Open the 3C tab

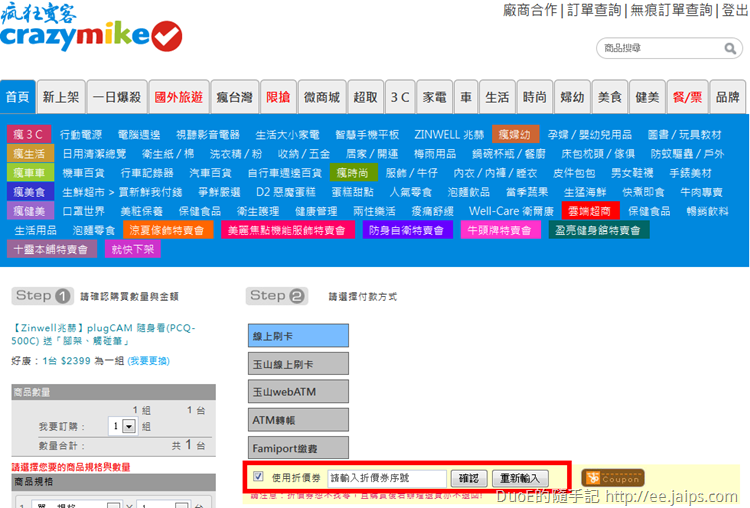point(400,97)
